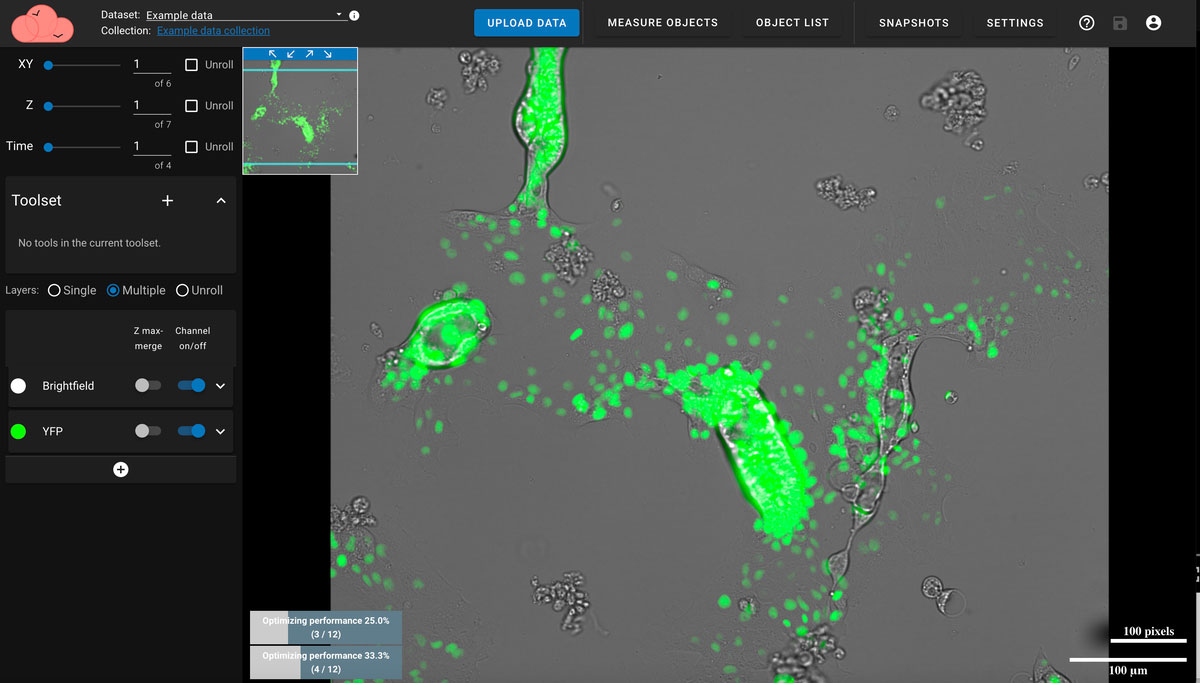Image resolution: width=1200 pixels, height=683 pixels.
Task: Open dataset info icon next to Example data
Action: point(354,16)
